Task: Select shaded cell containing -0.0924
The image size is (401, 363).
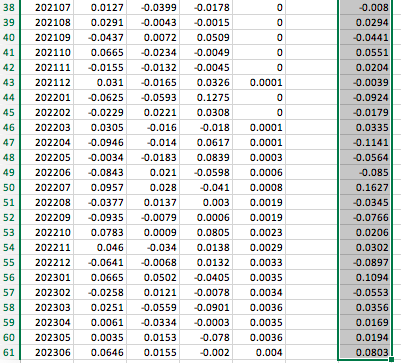Action: (x=365, y=97)
